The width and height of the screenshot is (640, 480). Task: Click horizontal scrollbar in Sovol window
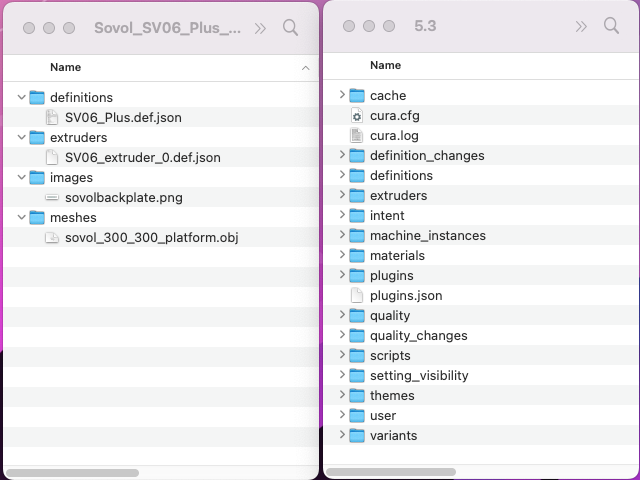pyautogui.click(x=73, y=473)
